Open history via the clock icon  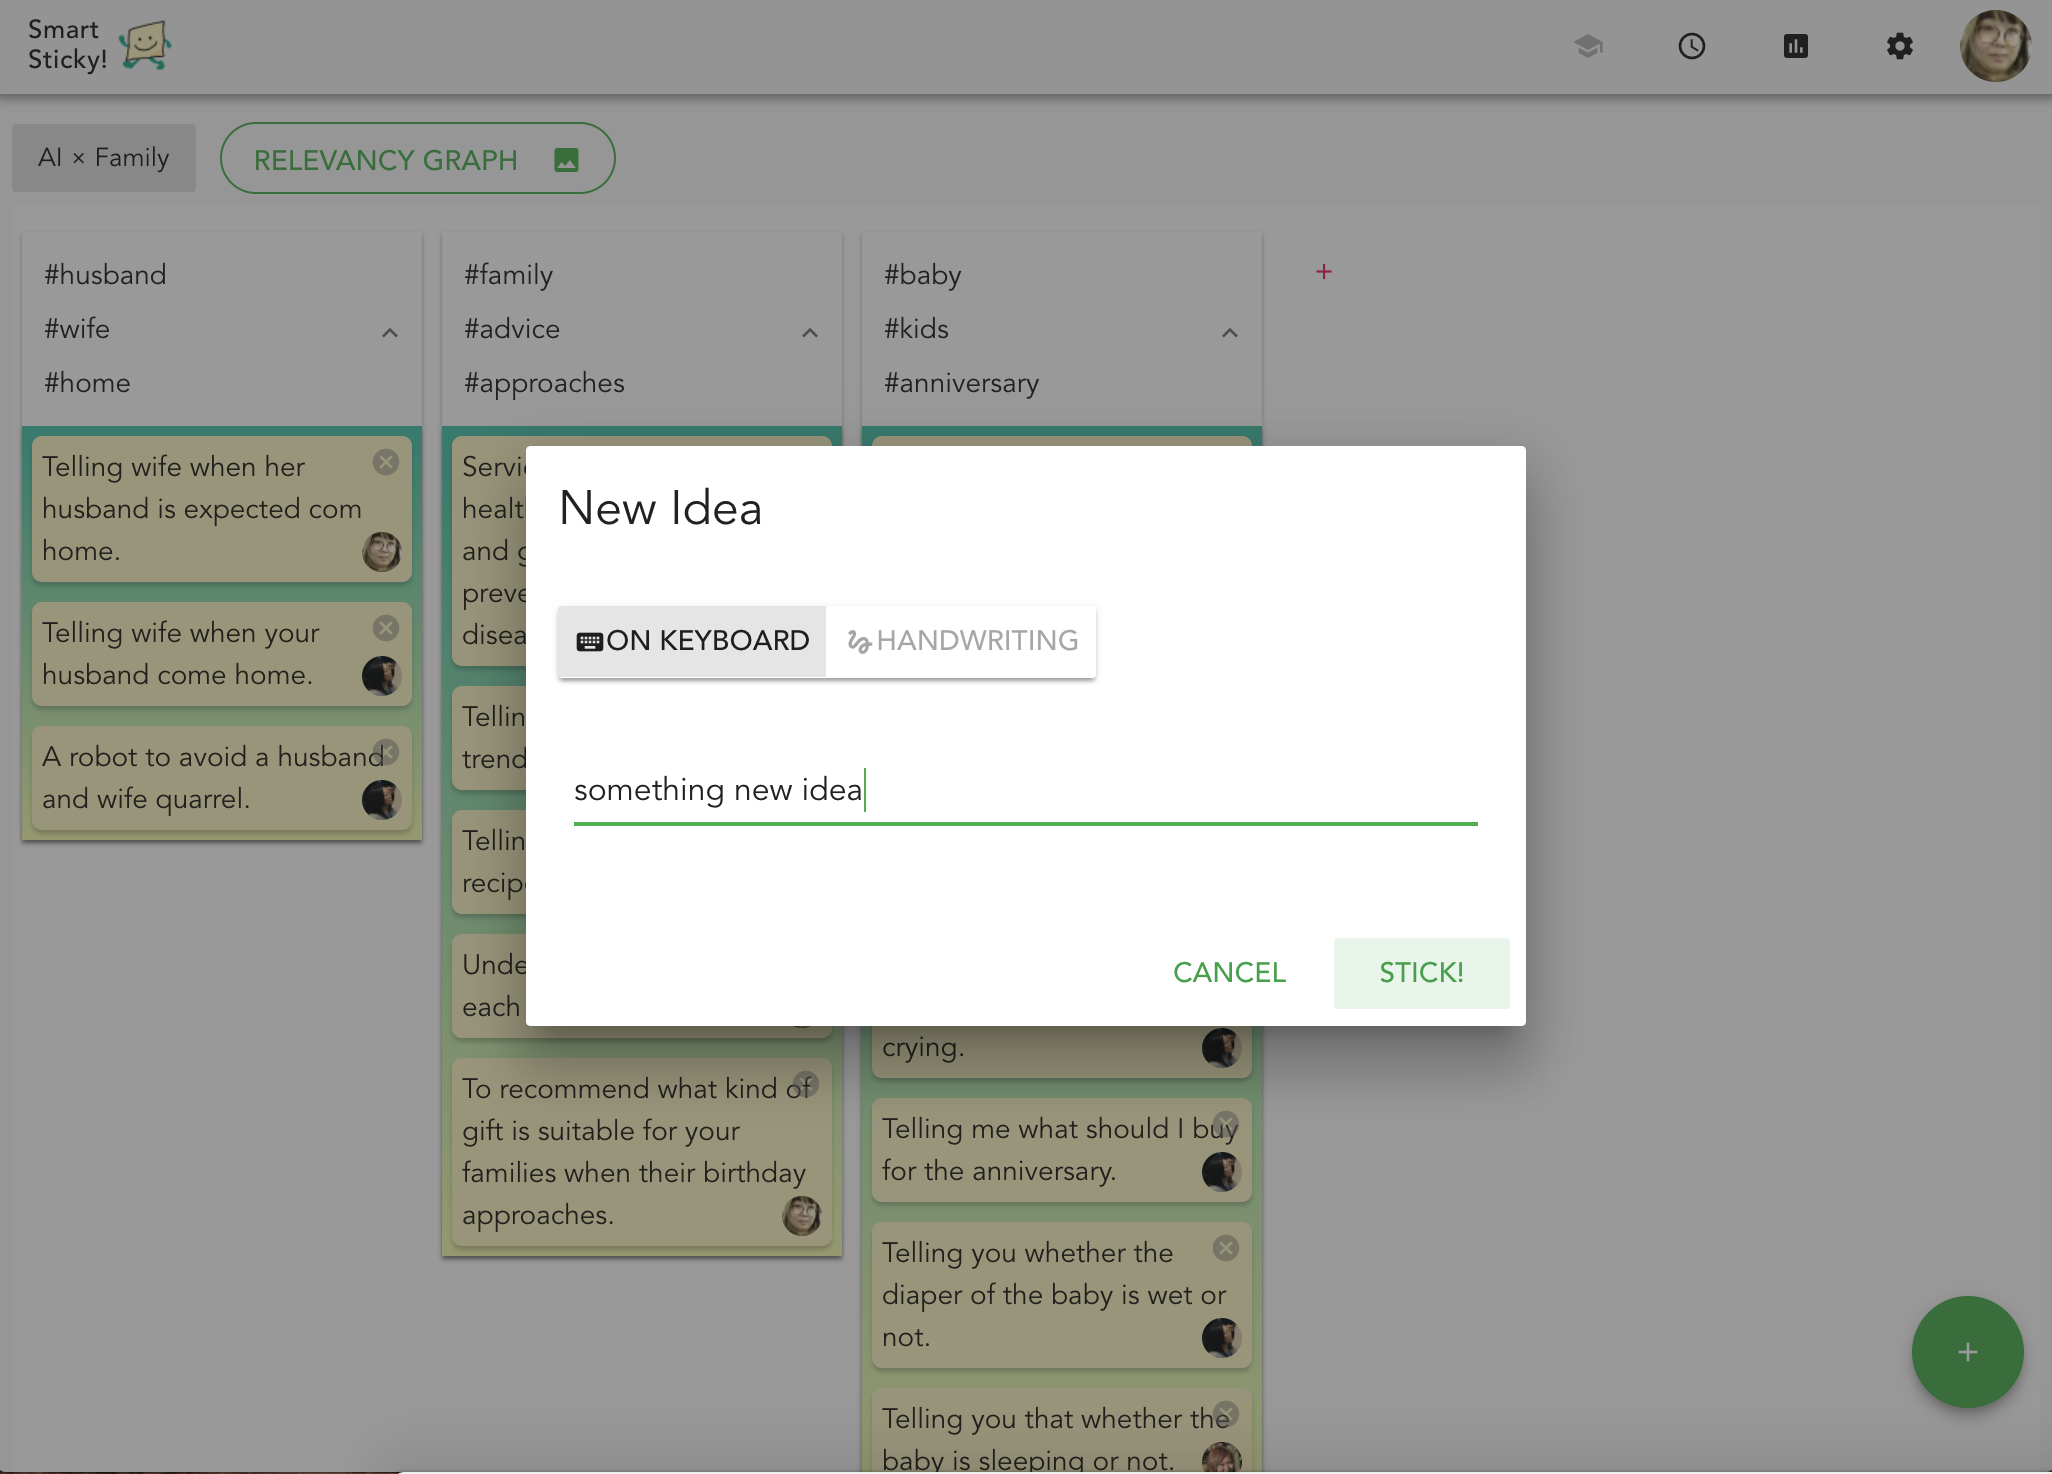[1692, 46]
